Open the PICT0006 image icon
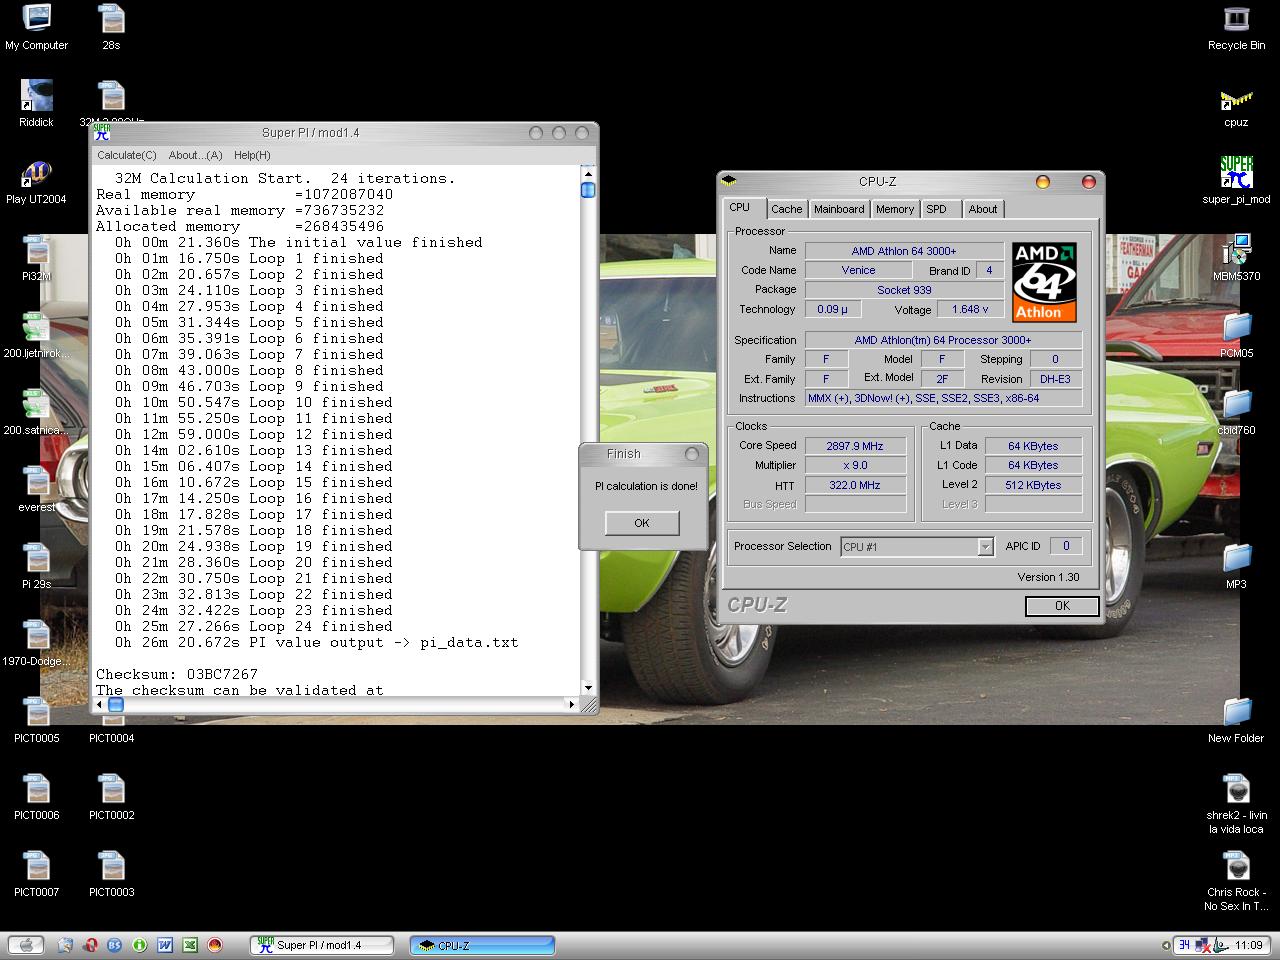1280x960 pixels. (x=36, y=797)
